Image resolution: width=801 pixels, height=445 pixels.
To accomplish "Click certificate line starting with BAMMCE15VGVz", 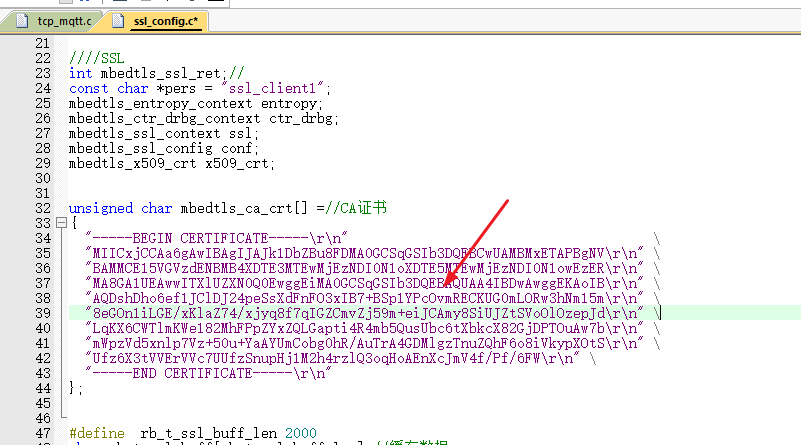I will 365,268.
